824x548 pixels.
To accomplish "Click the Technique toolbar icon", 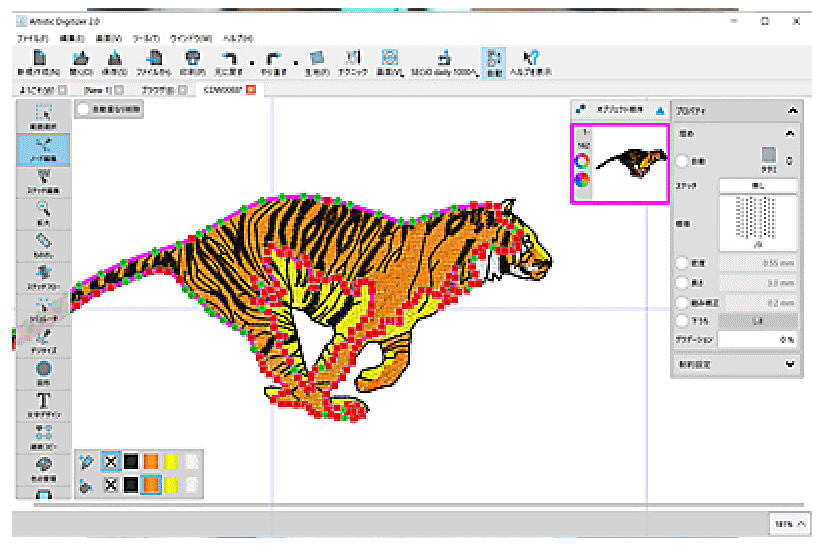I will point(353,58).
